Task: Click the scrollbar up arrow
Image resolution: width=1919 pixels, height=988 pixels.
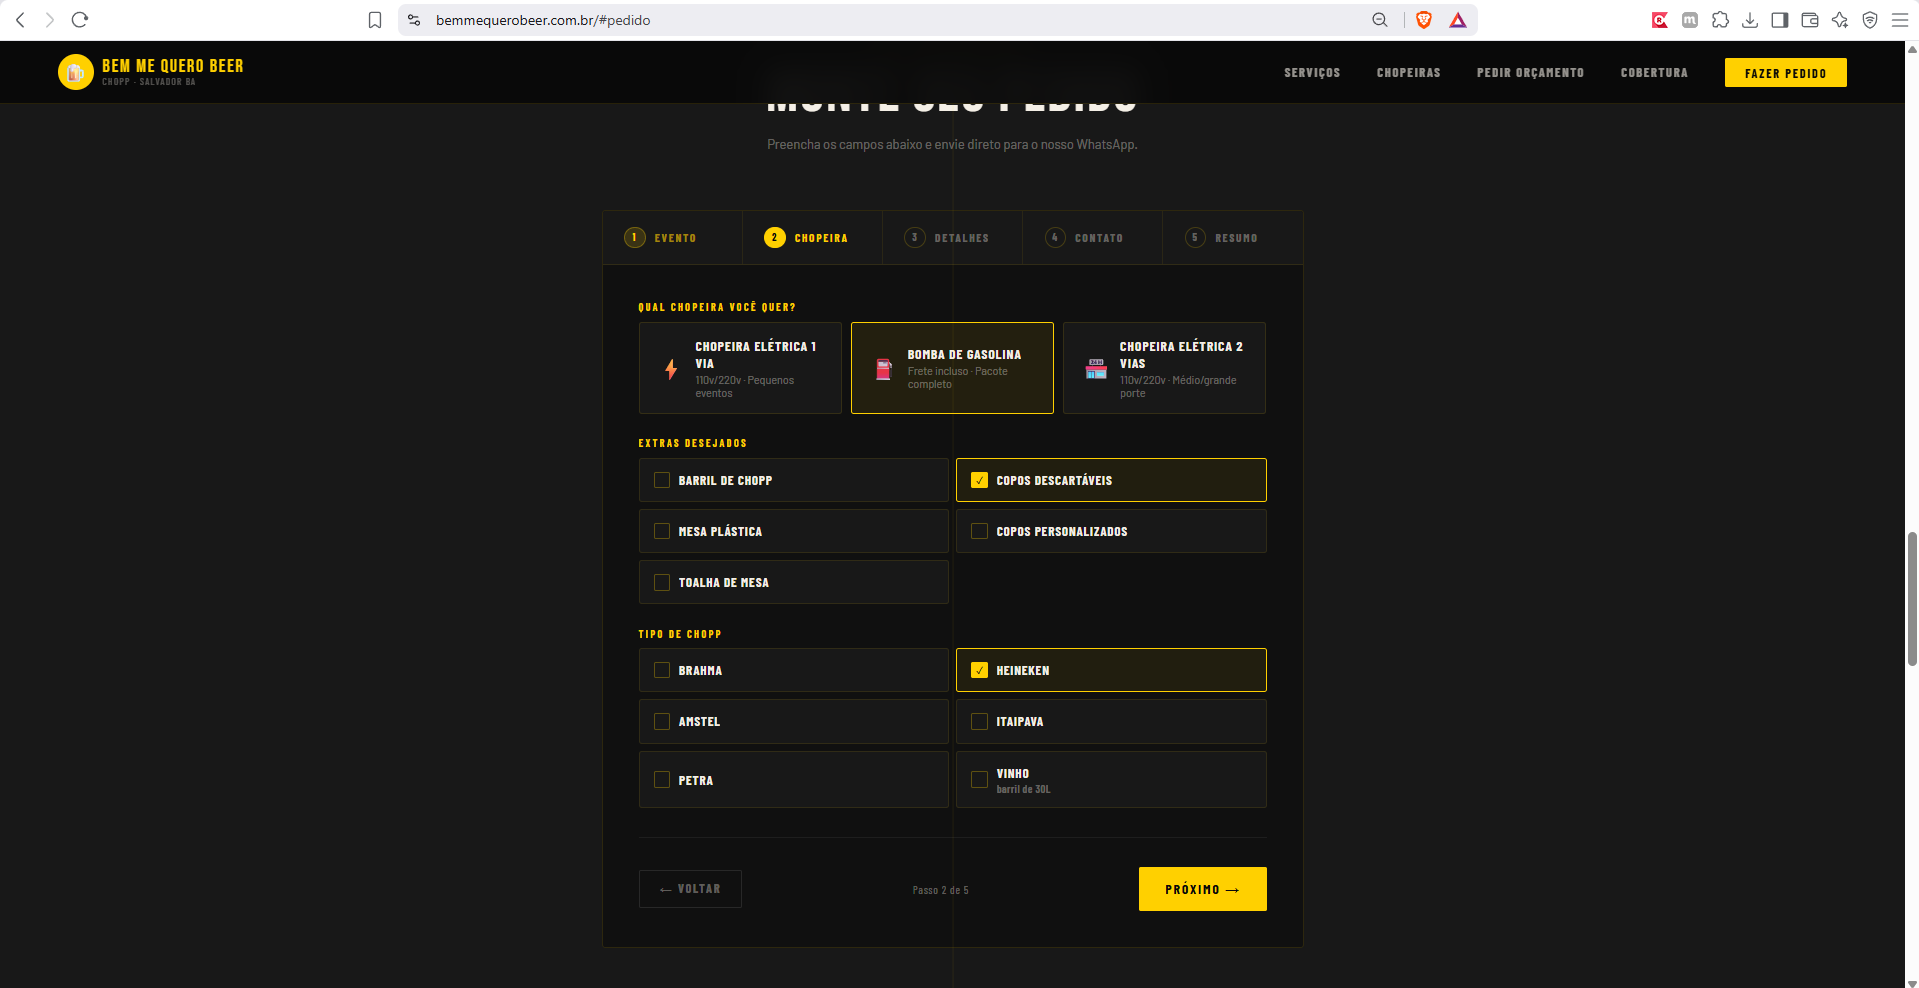Action: click(x=1912, y=47)
